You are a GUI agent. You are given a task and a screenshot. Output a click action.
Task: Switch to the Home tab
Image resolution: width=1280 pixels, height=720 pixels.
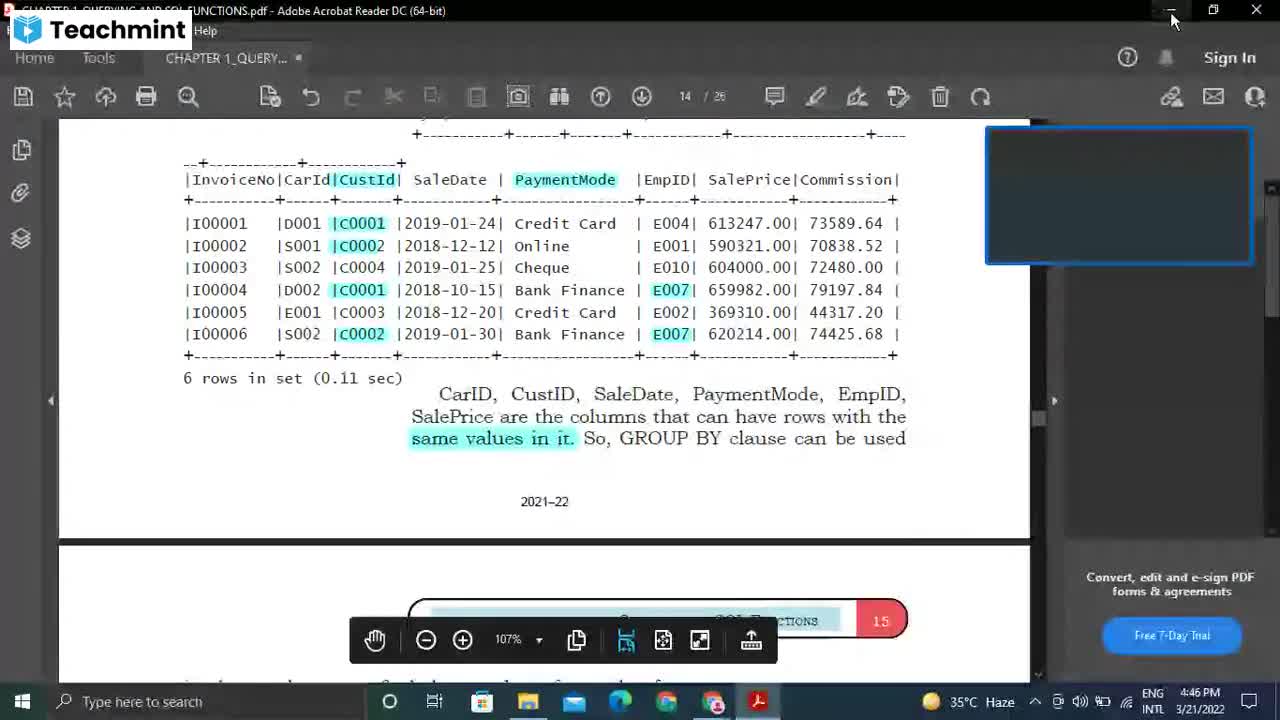point(34,58)
